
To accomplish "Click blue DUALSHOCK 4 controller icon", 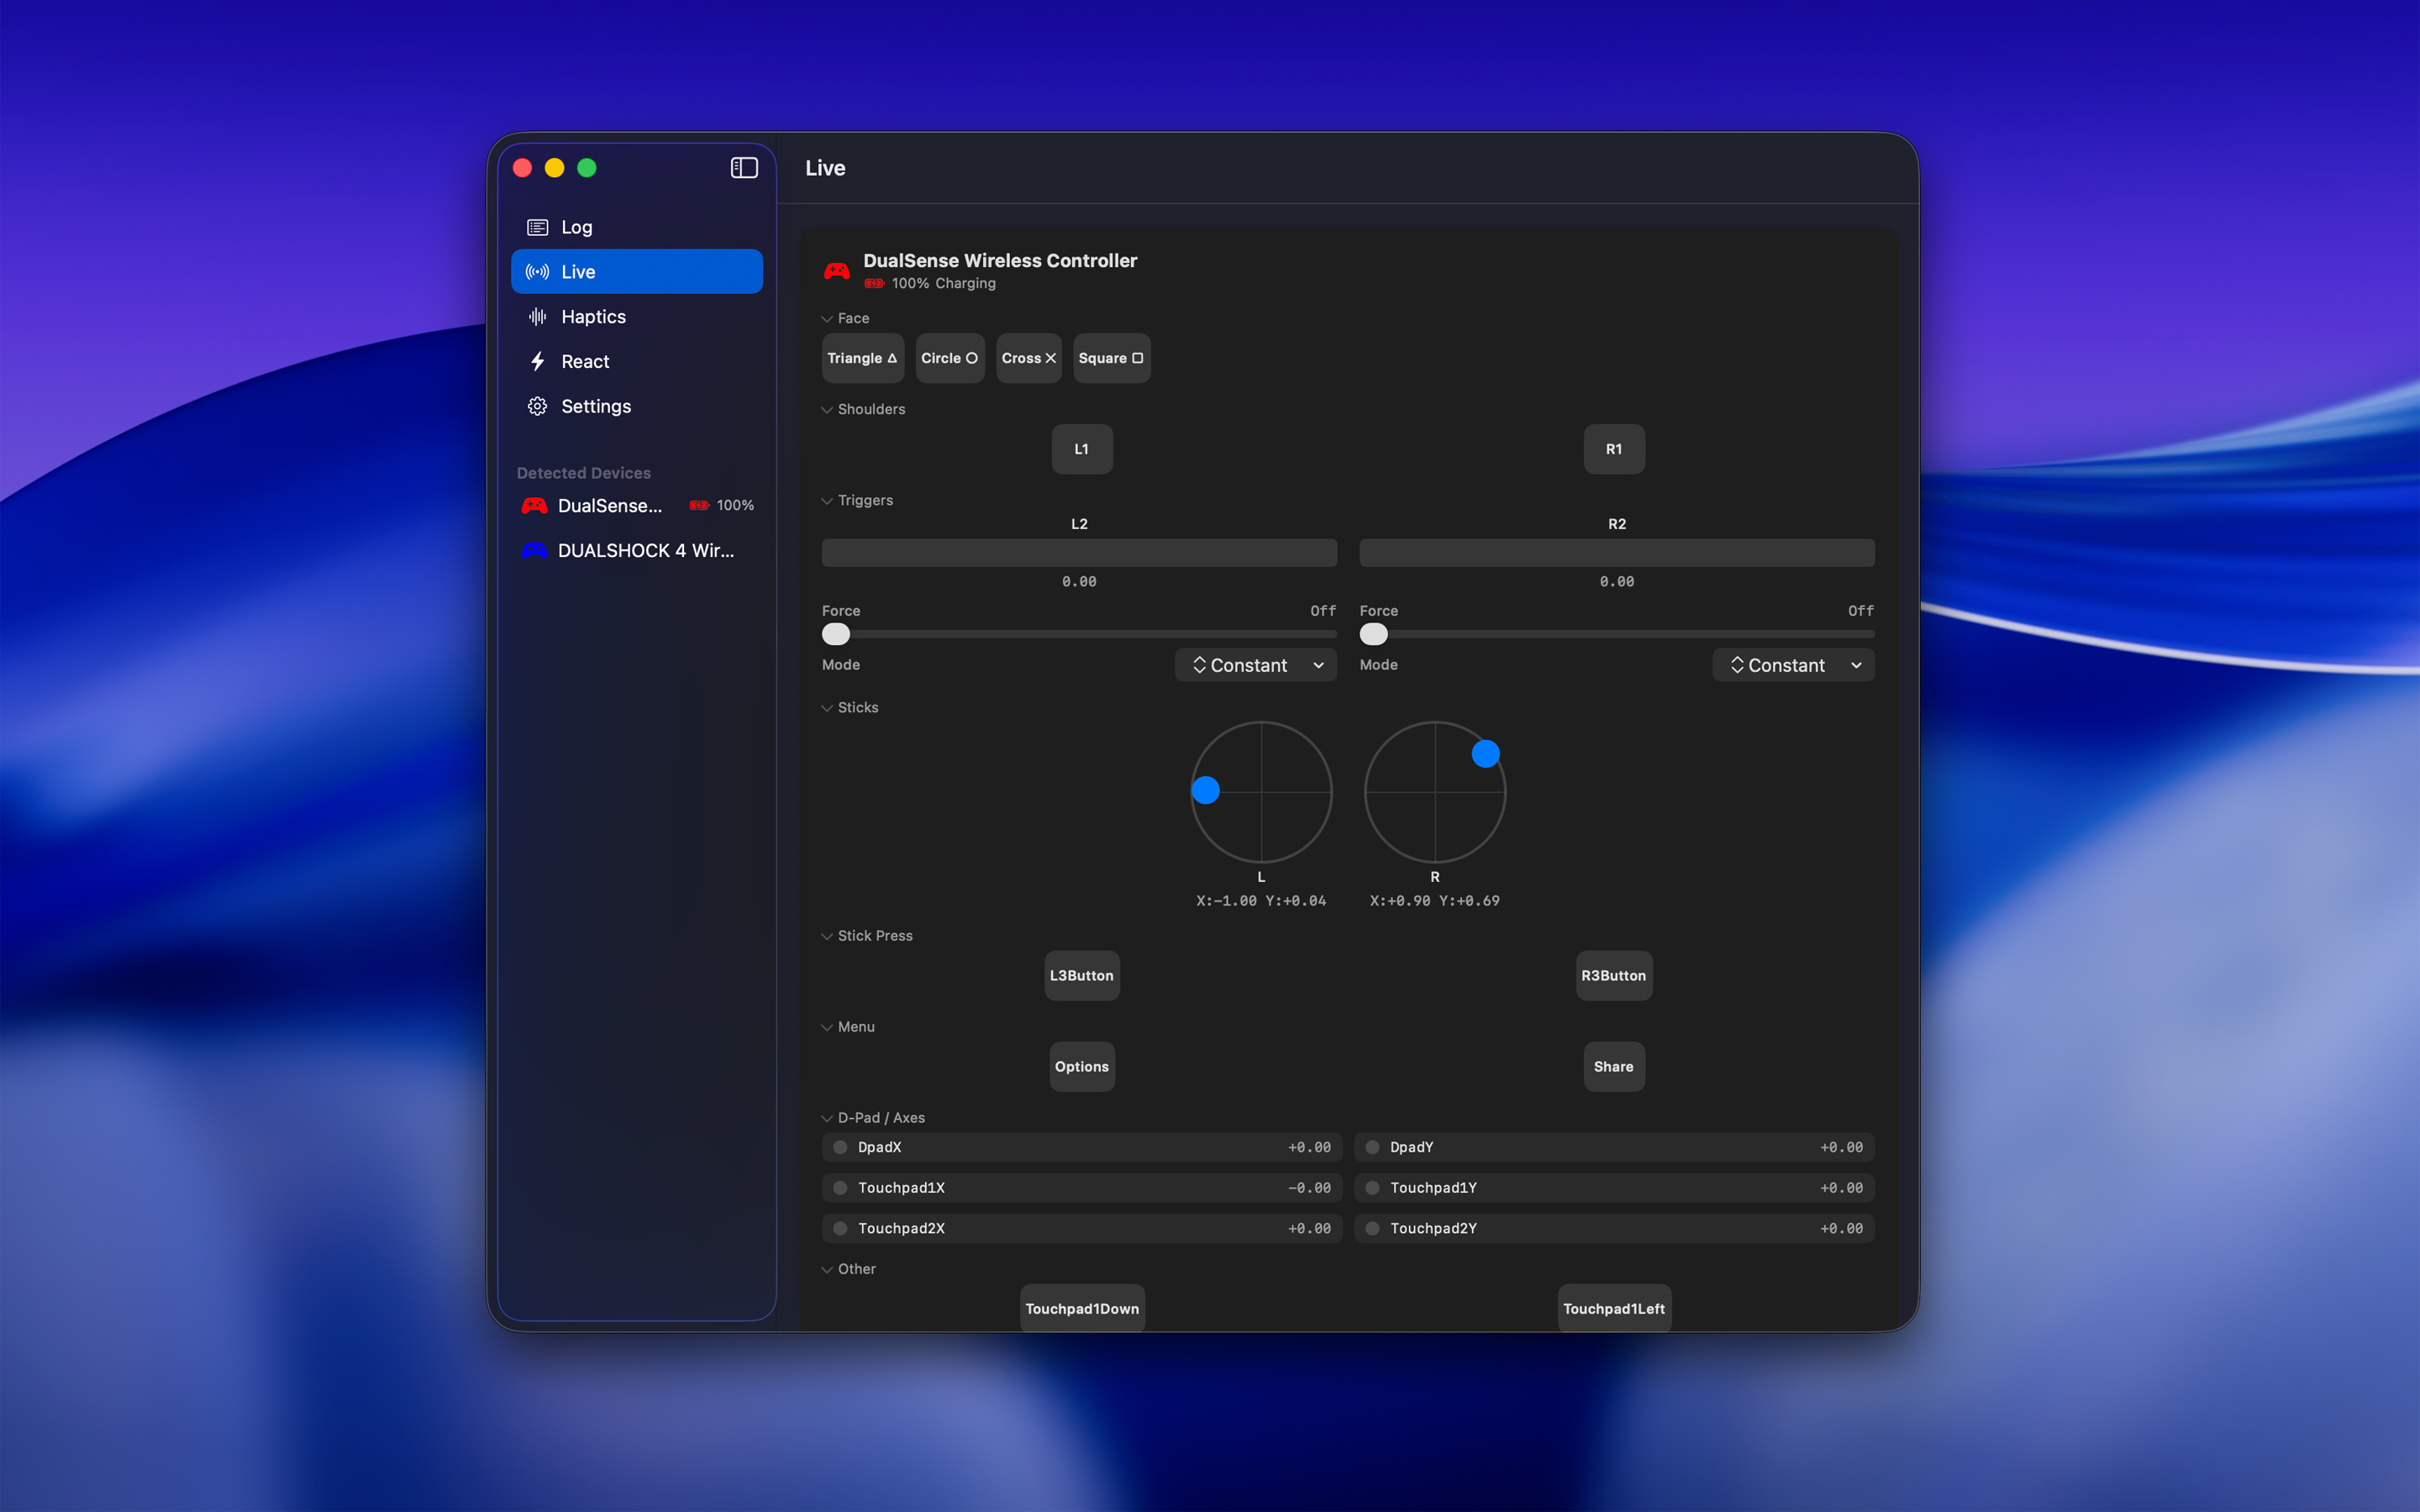I will (x=534, y=551).
